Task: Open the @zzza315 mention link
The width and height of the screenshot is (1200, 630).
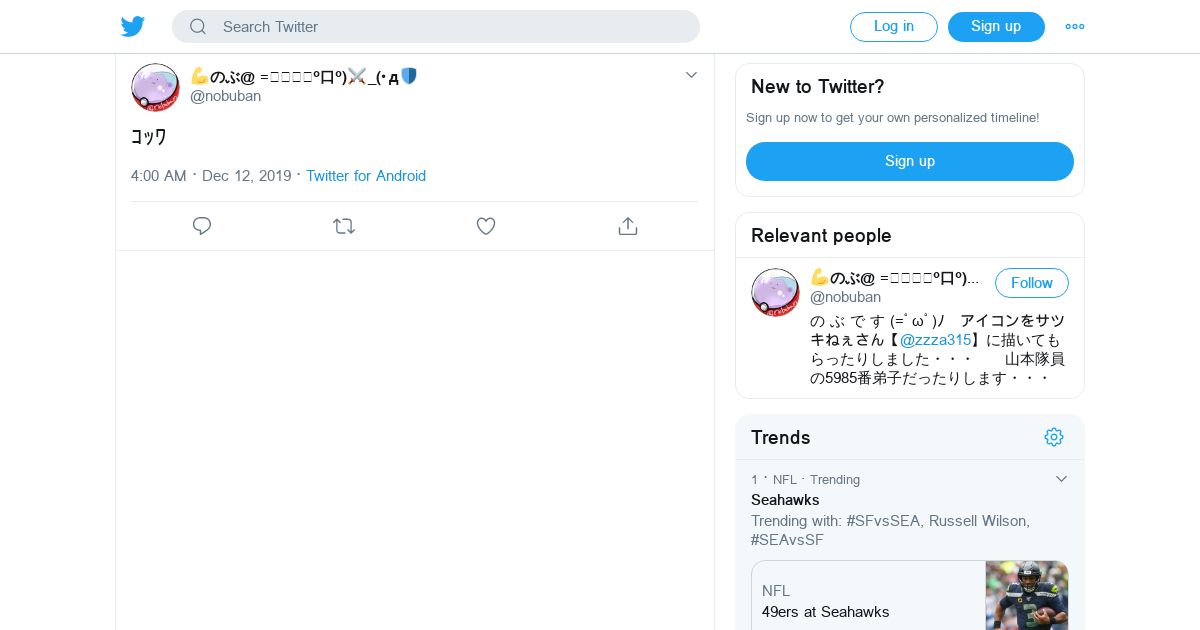Action: tap(935, 340)
